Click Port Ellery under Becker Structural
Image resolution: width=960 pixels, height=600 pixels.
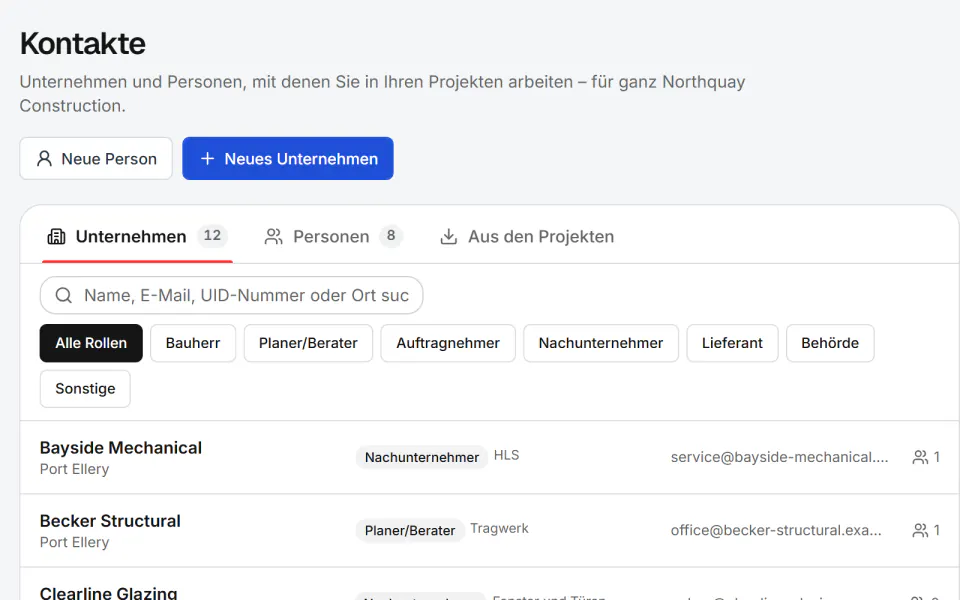75,542
